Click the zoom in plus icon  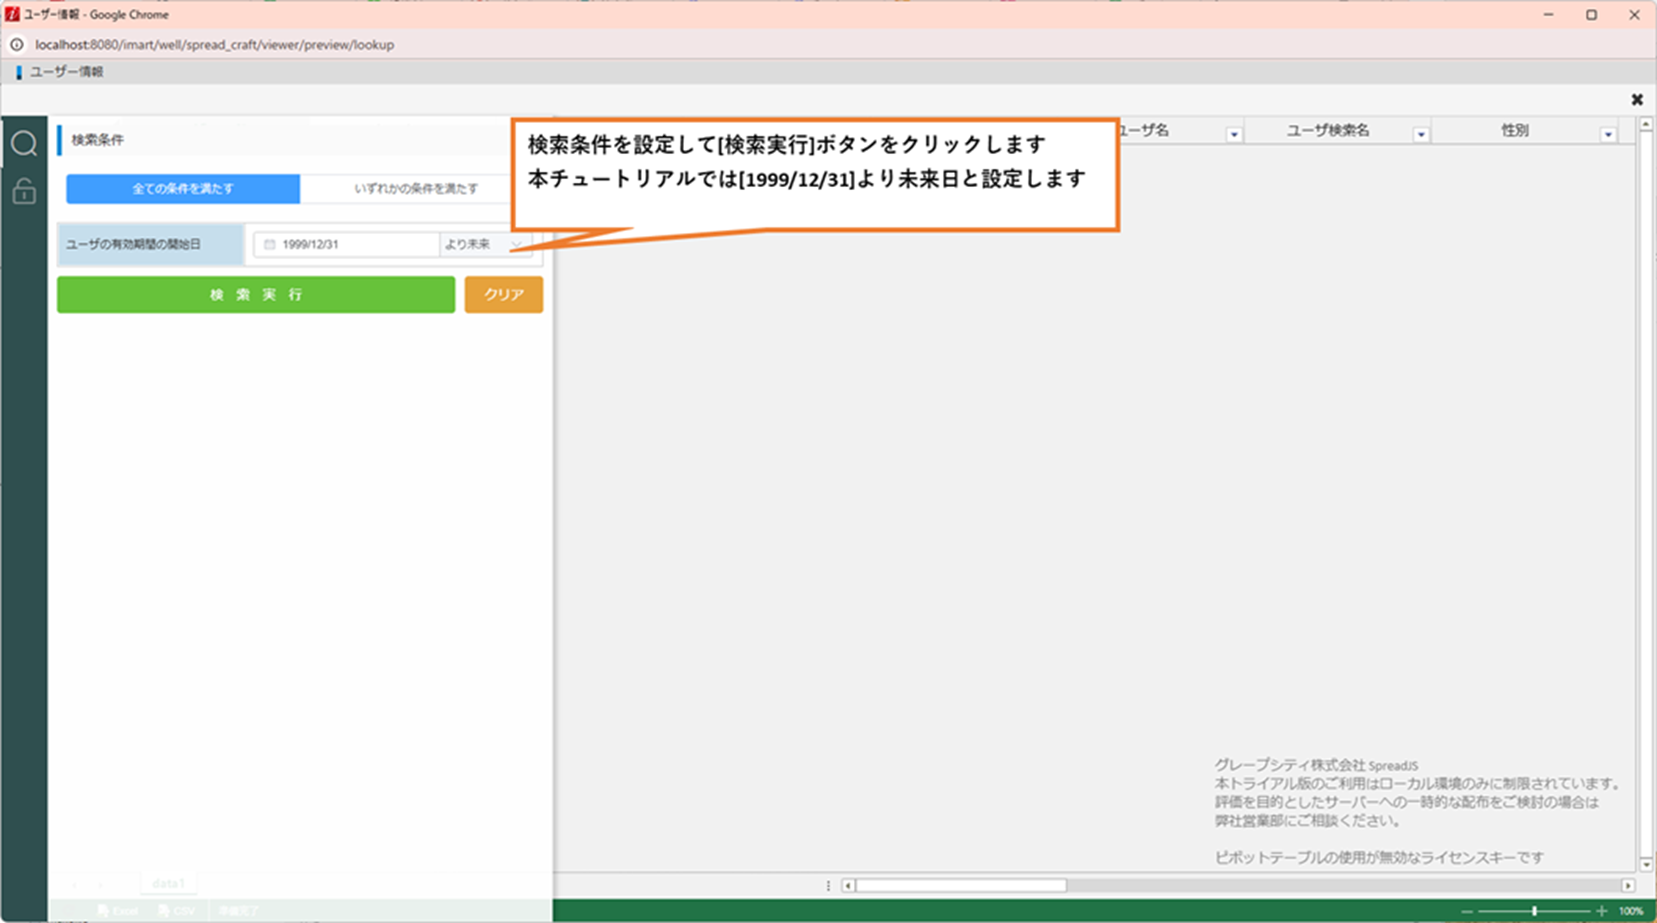tap(1601, 911)
